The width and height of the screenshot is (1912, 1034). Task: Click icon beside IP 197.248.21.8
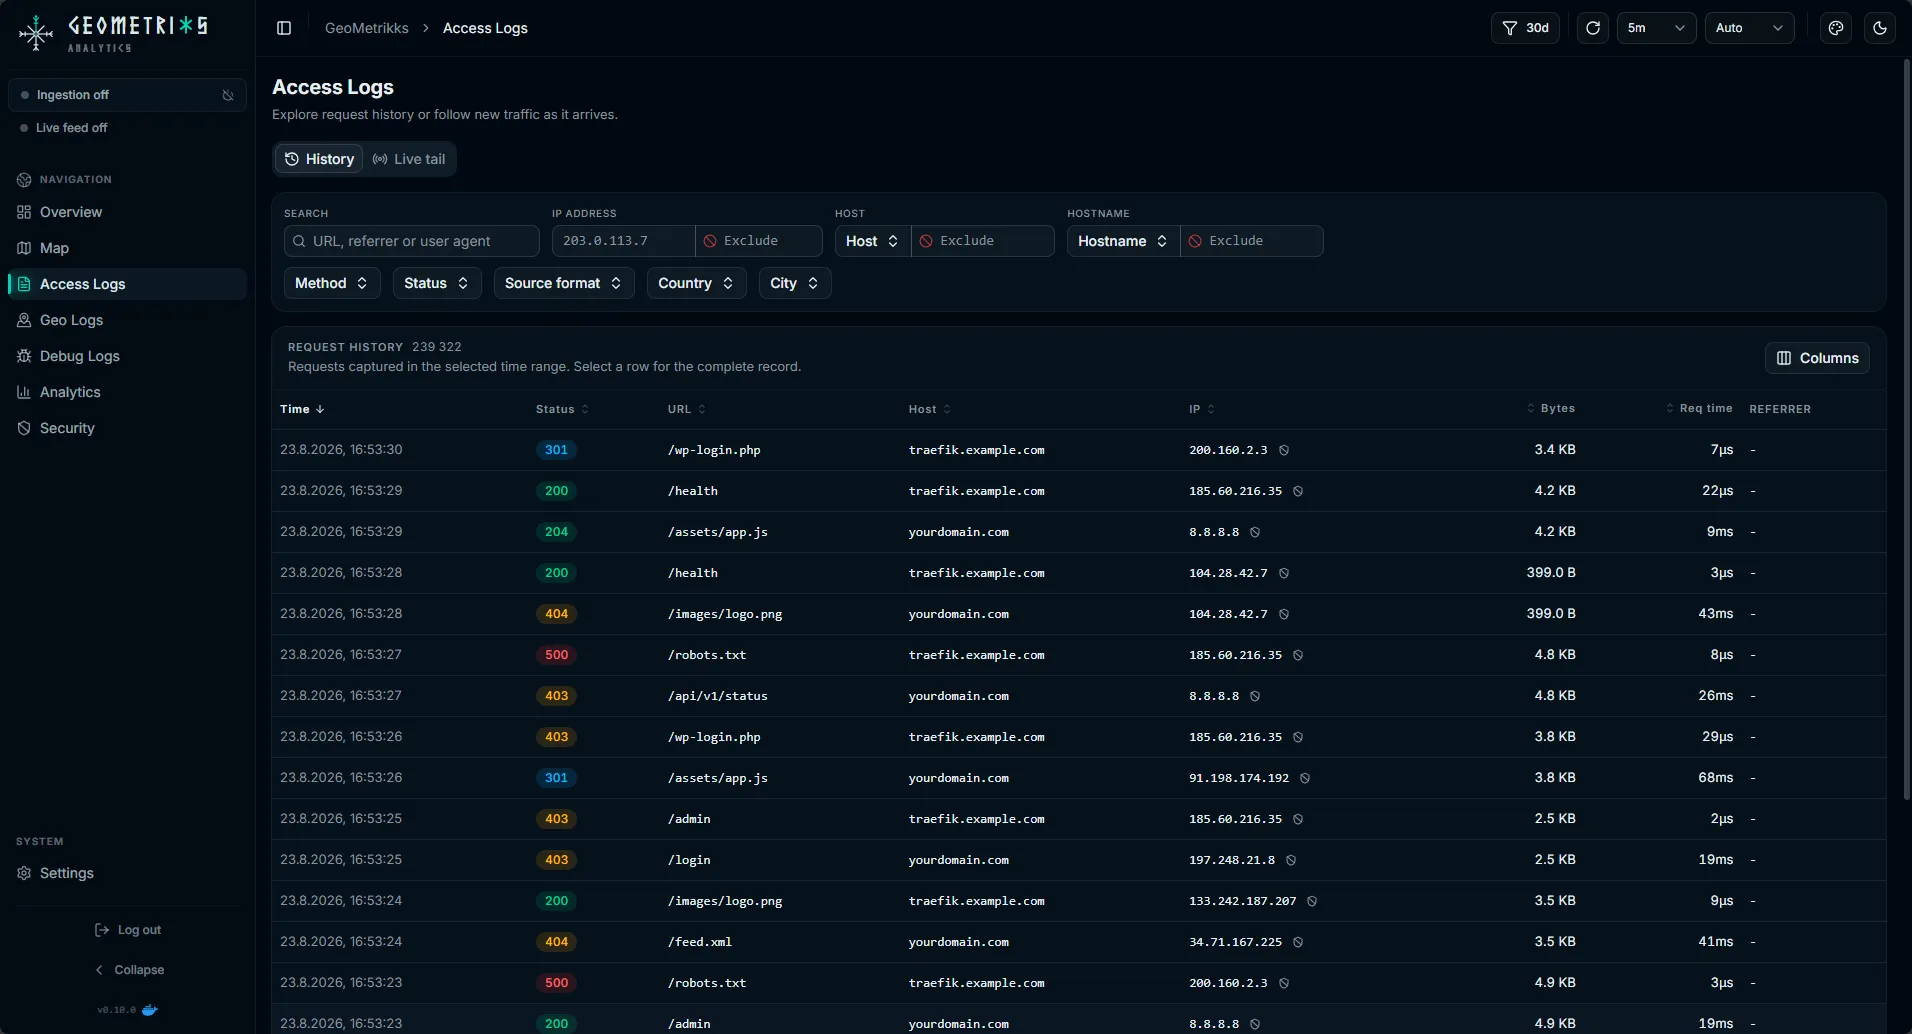tap(1291, 860)
